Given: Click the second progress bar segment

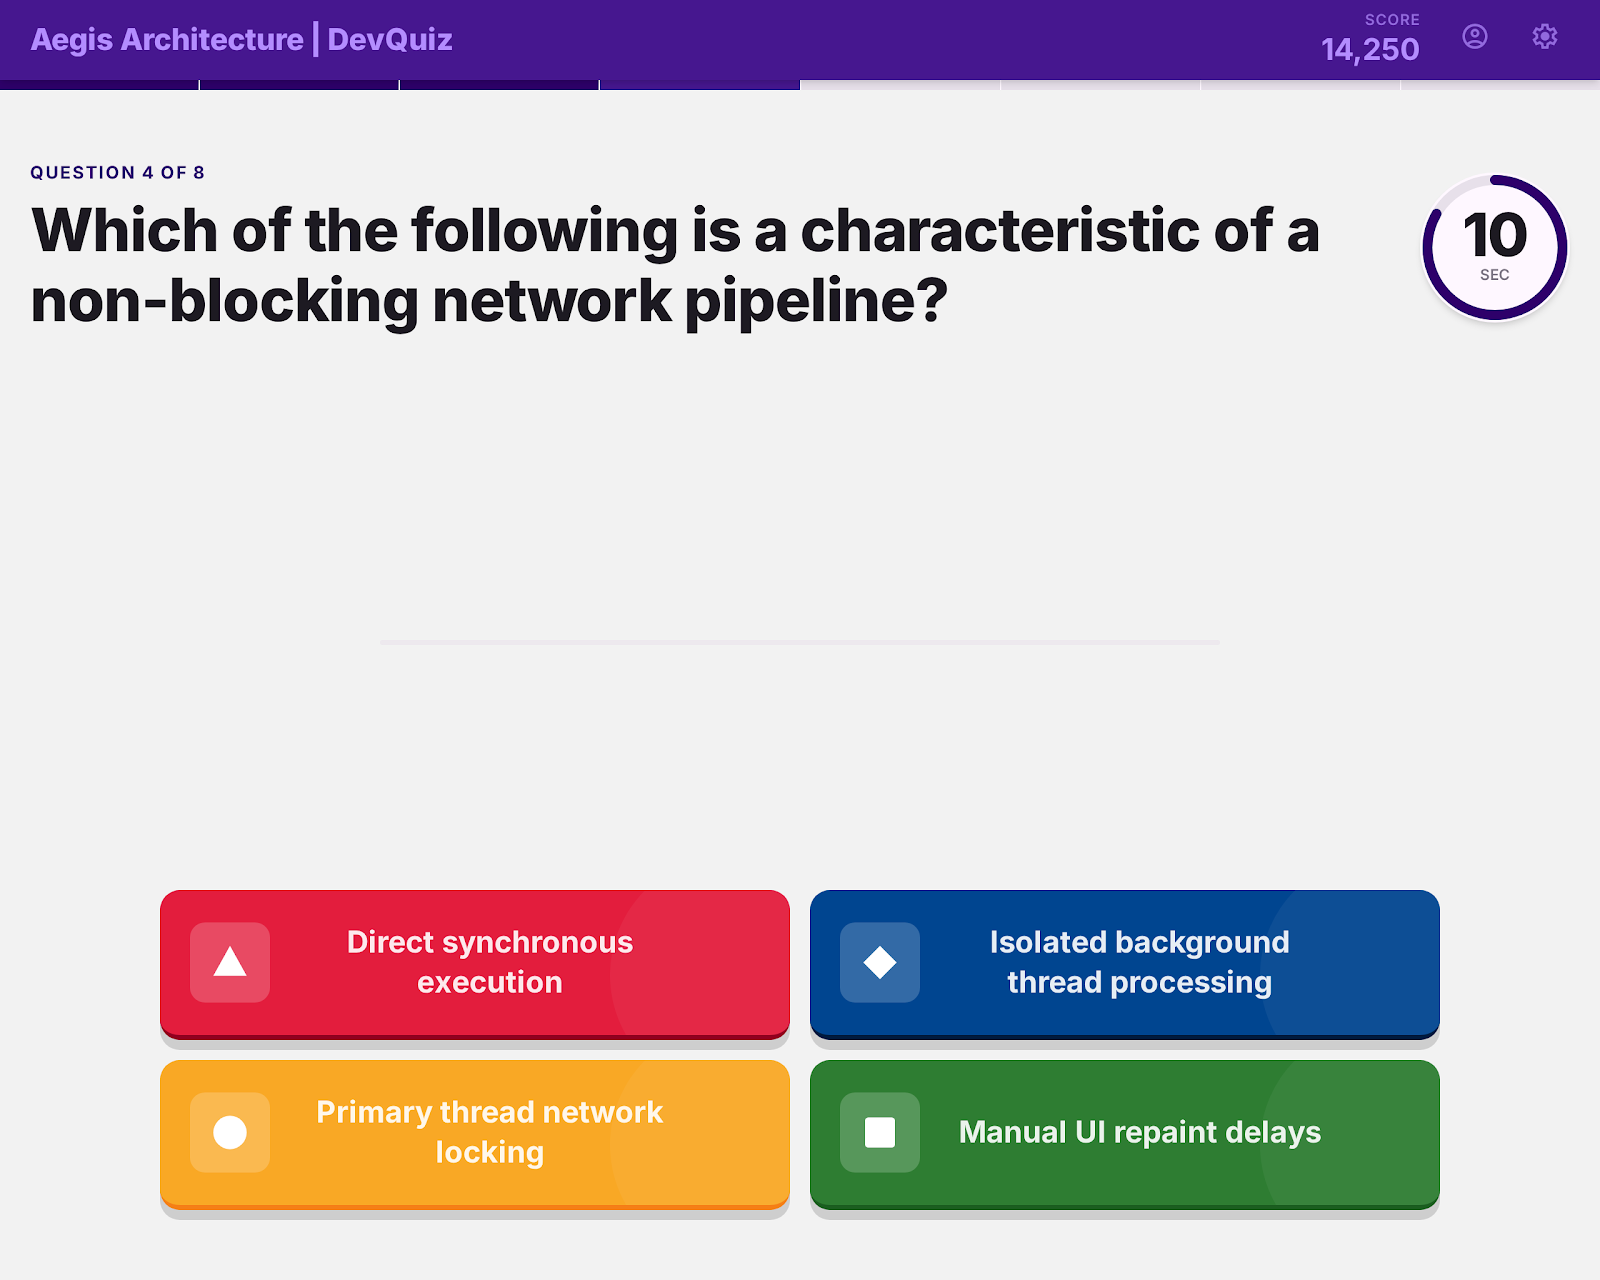Looking at the screenshot, I should 300,85.
